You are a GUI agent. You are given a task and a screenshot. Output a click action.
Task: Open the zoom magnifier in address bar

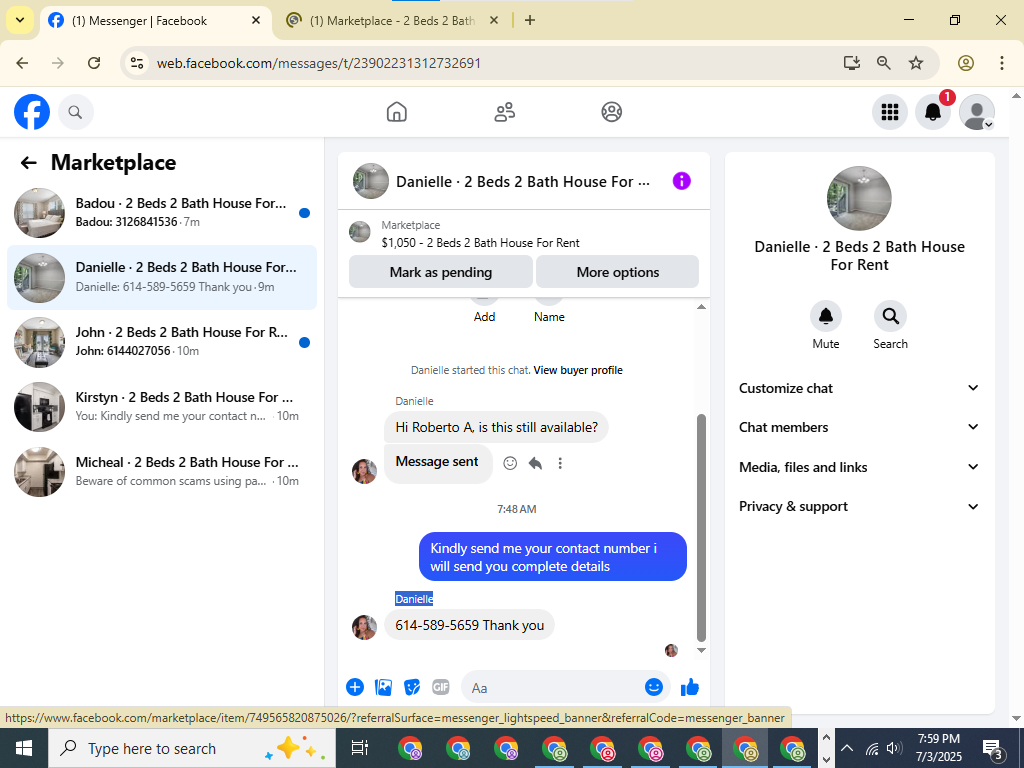[884, 63]
